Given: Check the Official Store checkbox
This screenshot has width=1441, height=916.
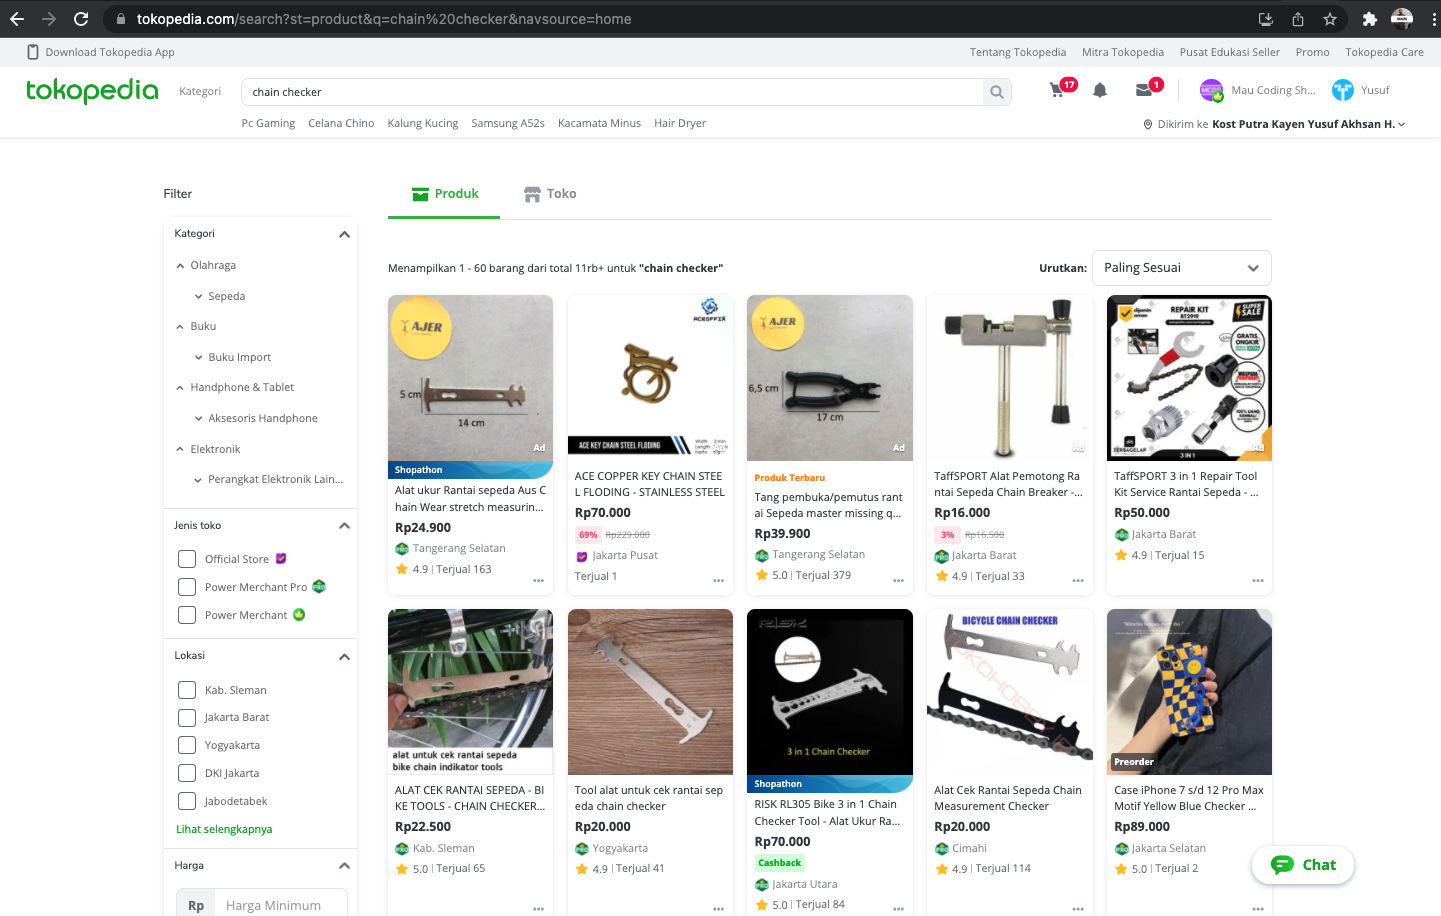Looking at the screenshot, I should pos(187,559).
